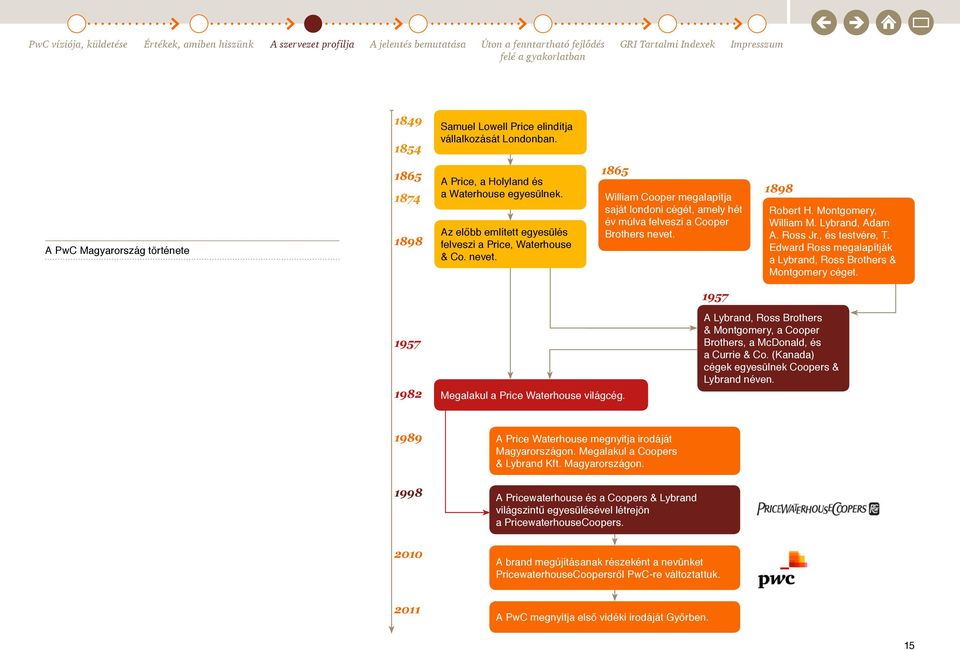Viewport: 960px width, 650px height.
Task: Go to the next page arrow
Action: click(x=856, y=23)
